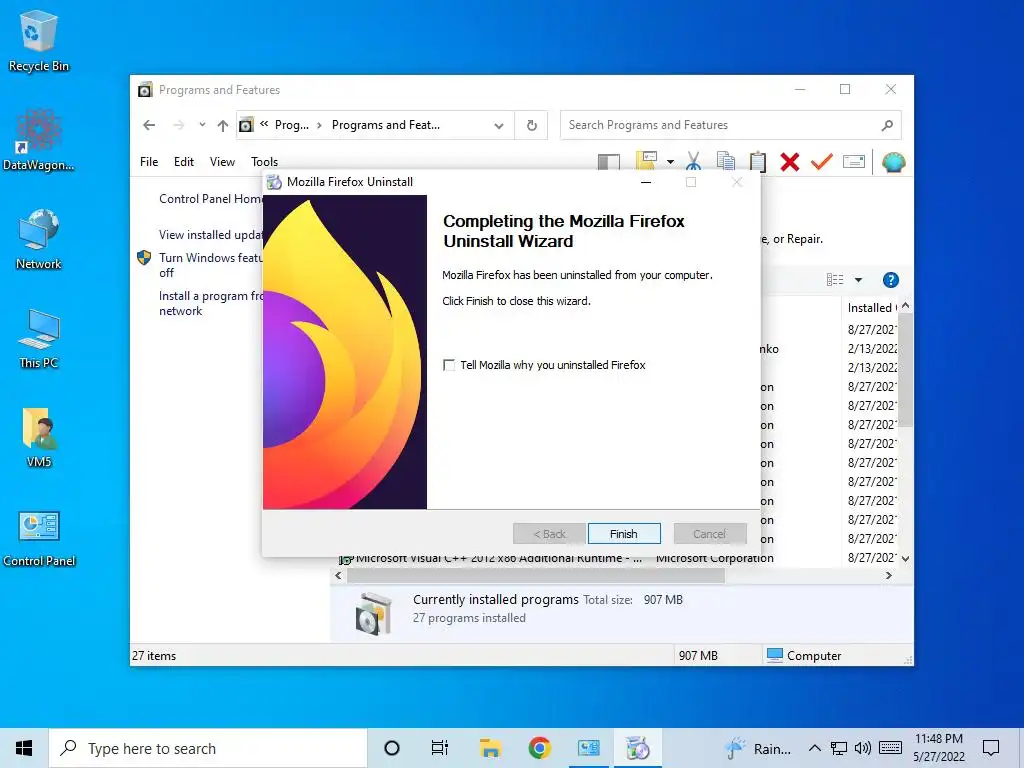Click the Task View taskbar icon
1024x768 pixels.
point(440,748)
